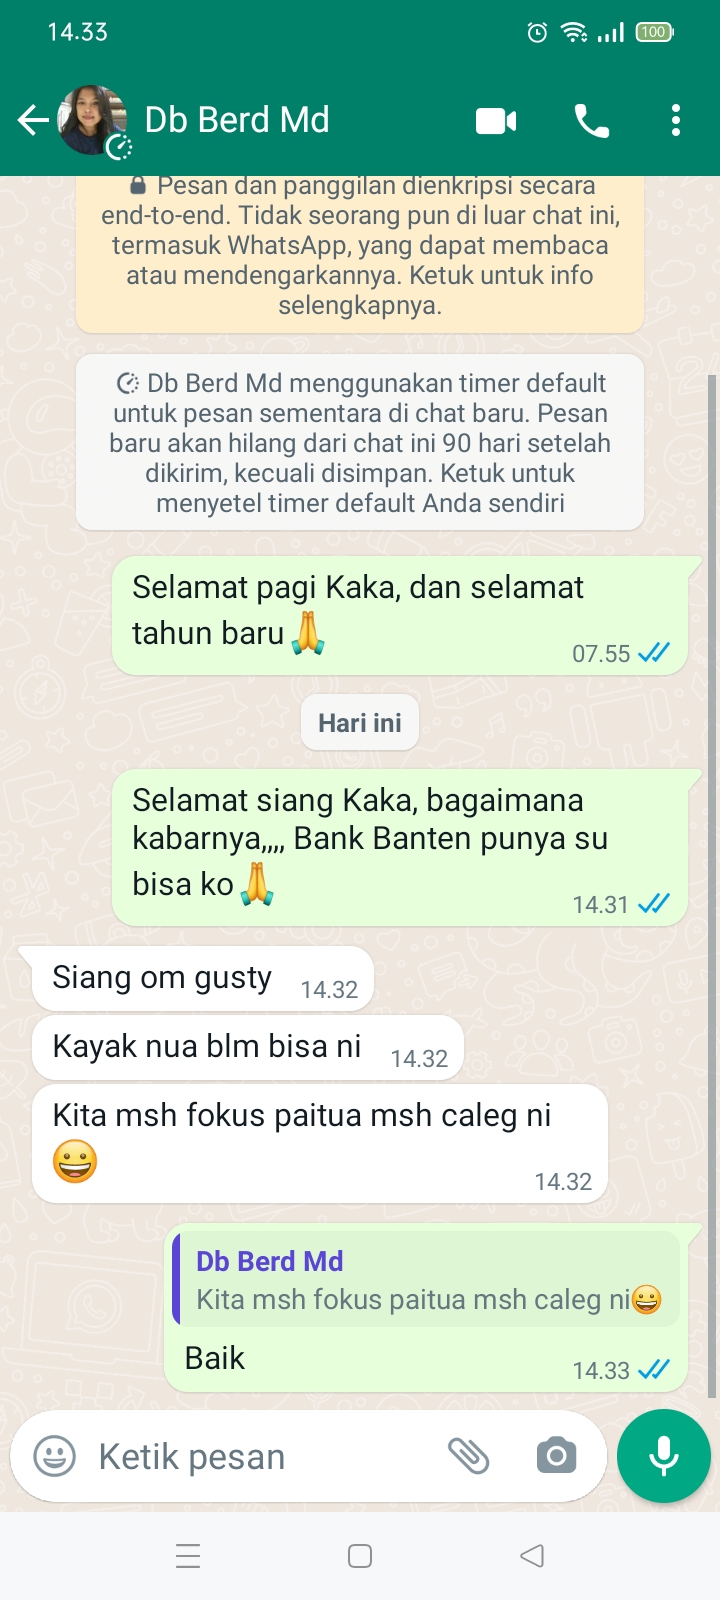Start a voice call via phone icon

(x=591, y=121)
